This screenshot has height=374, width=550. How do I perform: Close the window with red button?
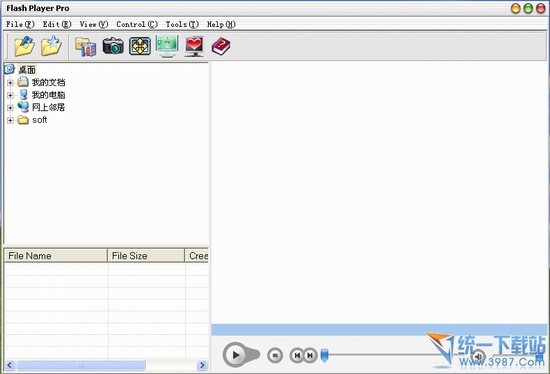(x=541, y=8)
